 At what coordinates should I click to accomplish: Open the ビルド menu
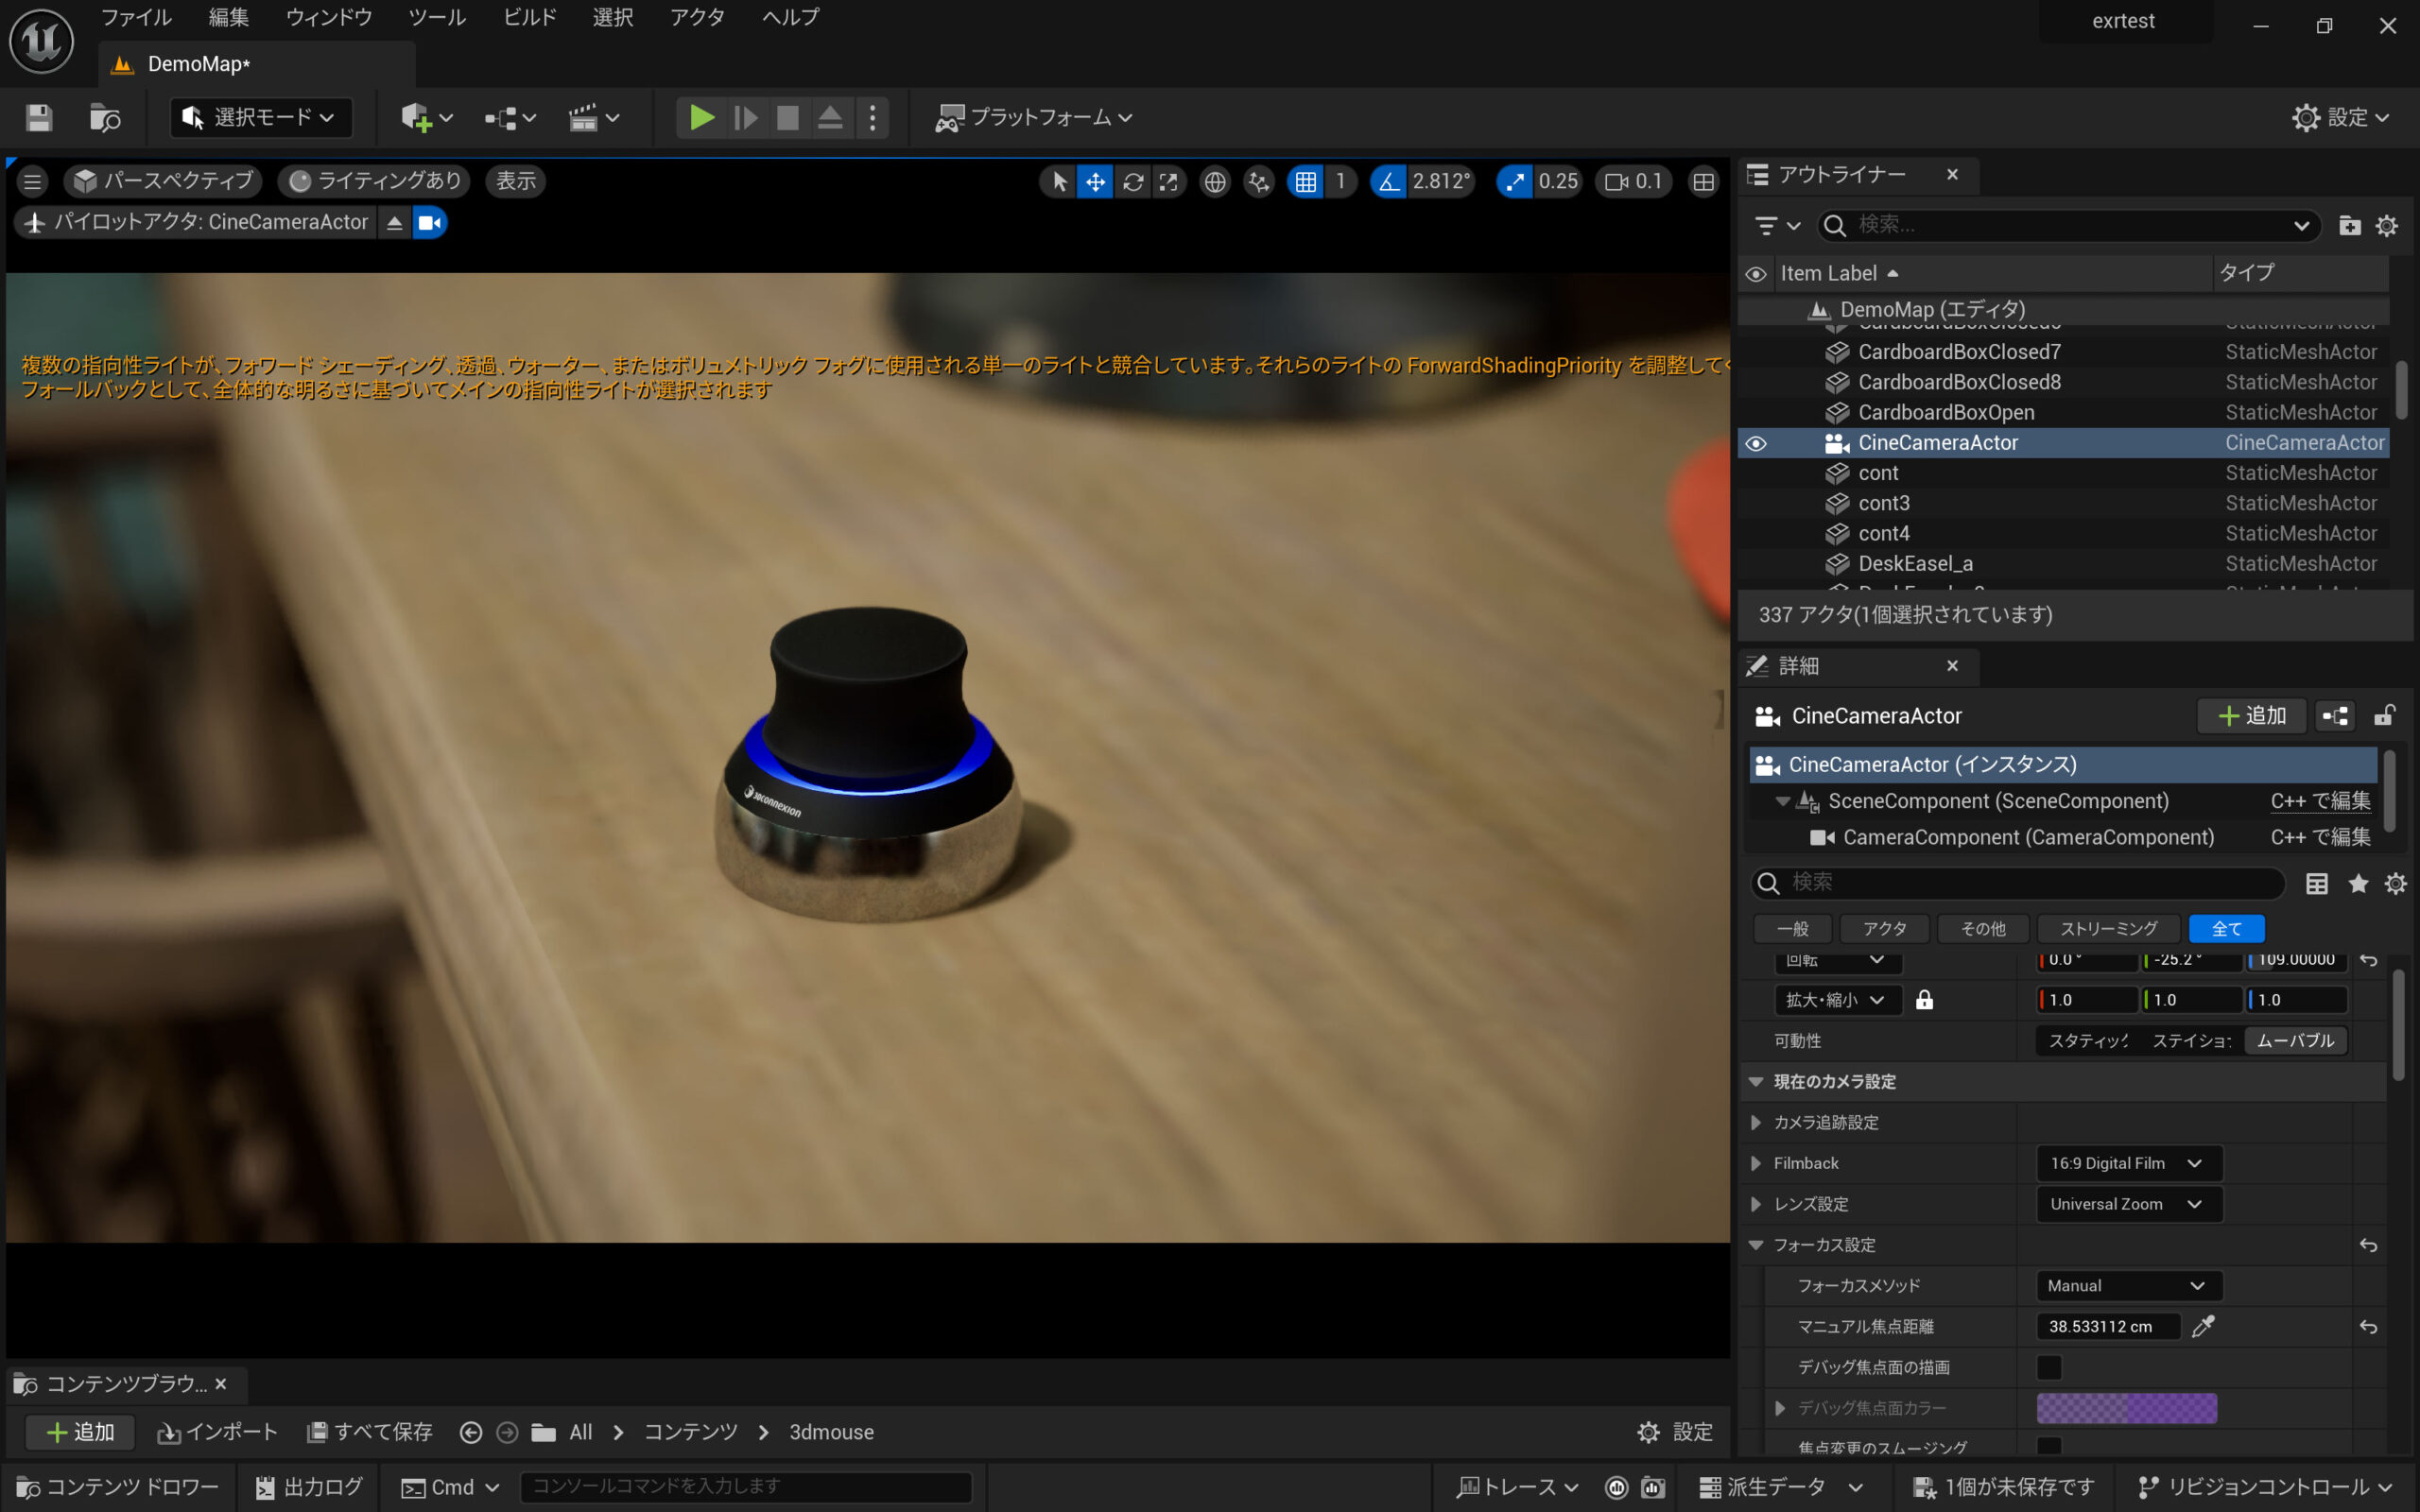(x=529, y=17)
